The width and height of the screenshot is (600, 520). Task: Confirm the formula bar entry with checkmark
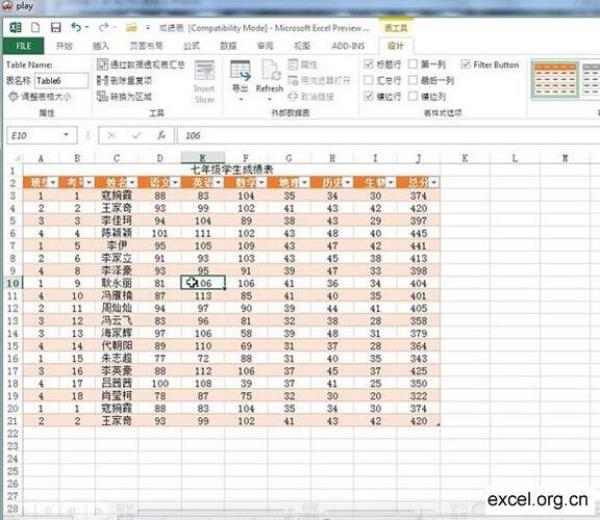click(136, 135)
